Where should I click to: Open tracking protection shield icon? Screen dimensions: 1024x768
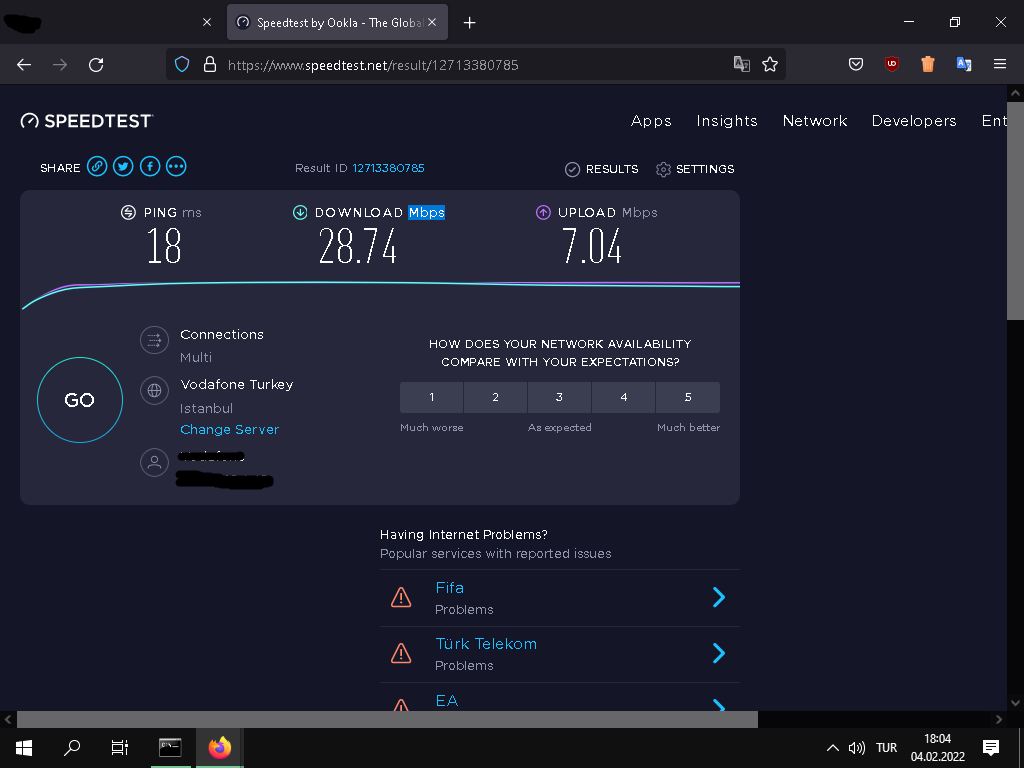coord(182,64)
